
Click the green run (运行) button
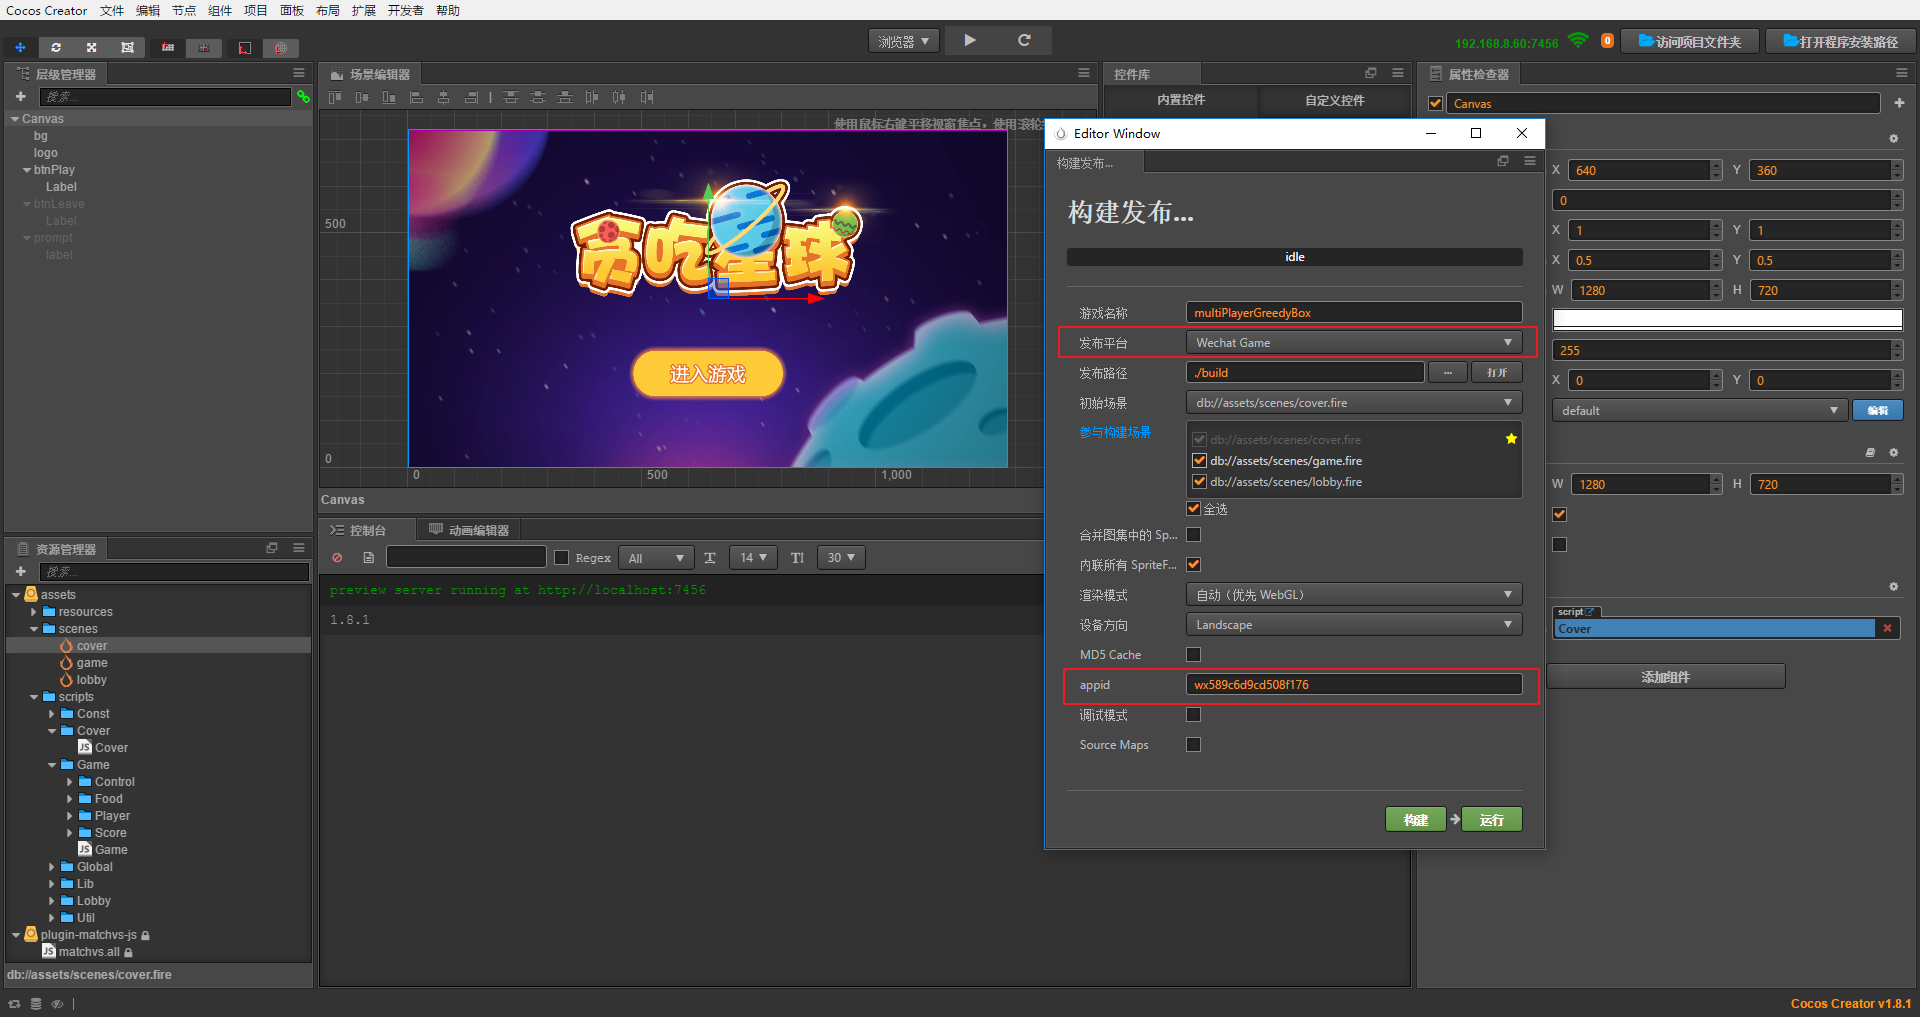point(1492,820)
